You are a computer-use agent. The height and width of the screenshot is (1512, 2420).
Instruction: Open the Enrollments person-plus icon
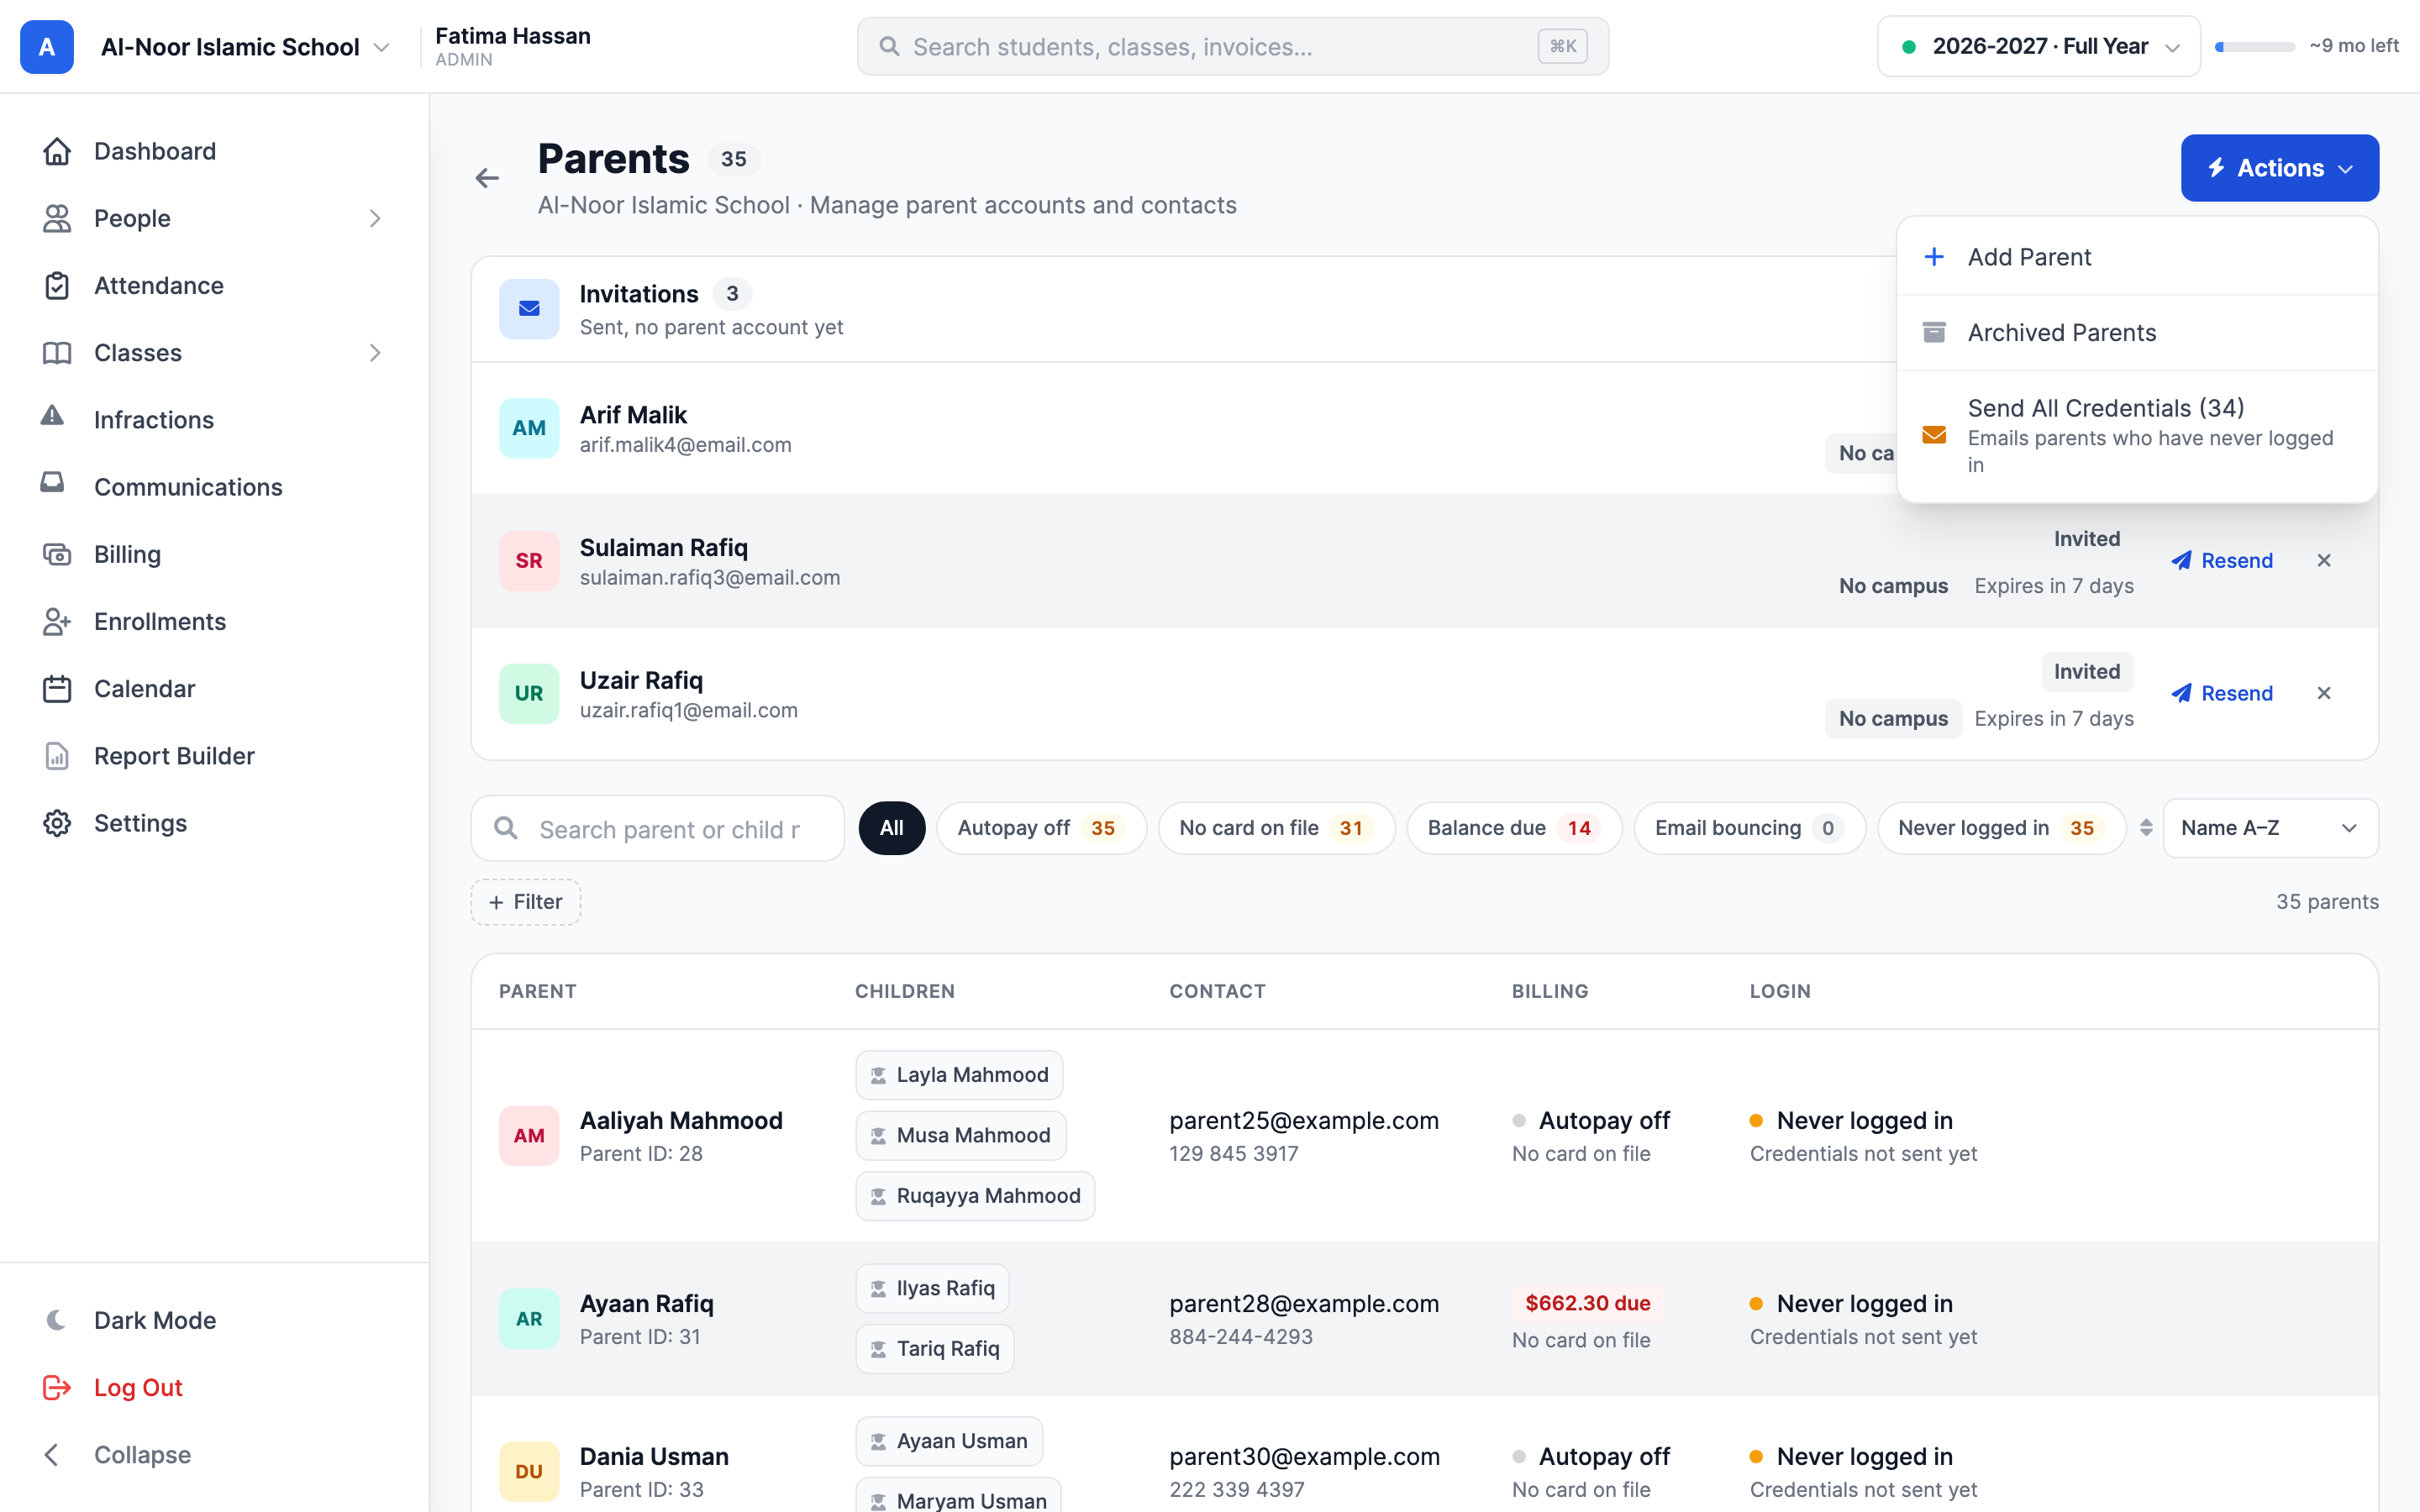click(x=57, y=621)
